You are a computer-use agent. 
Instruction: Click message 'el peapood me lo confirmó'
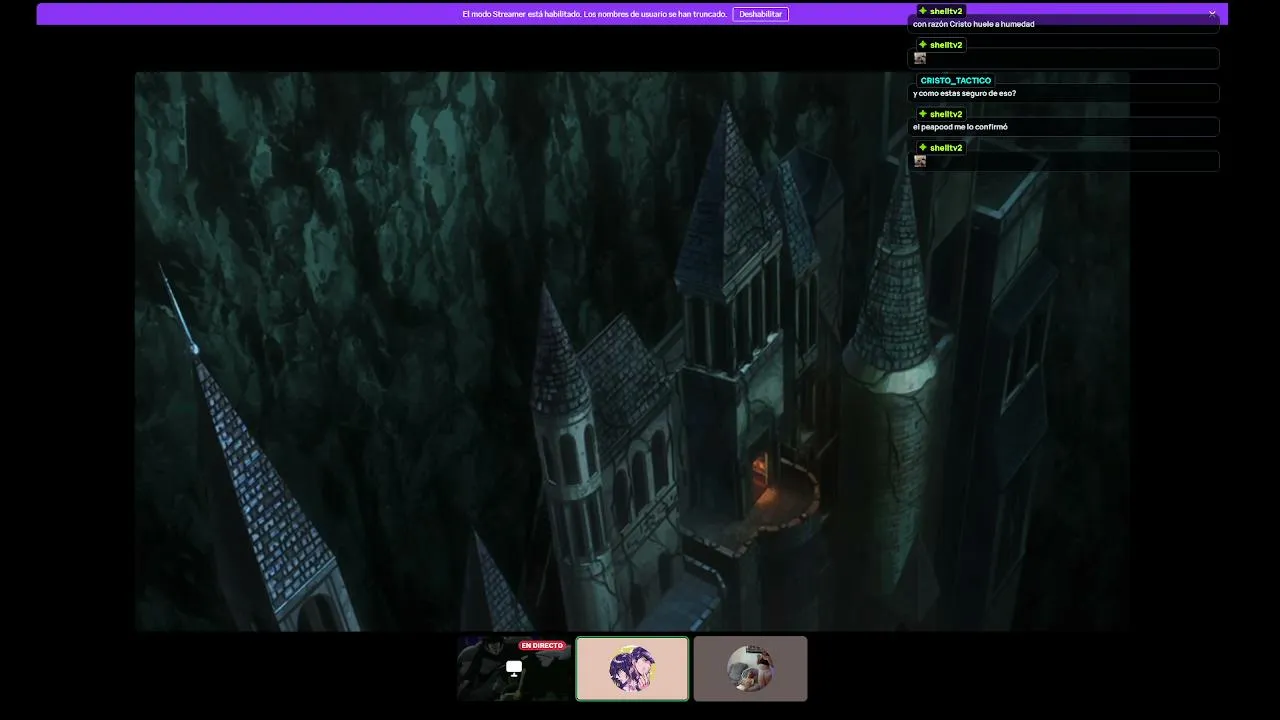(x=960, y=127)
